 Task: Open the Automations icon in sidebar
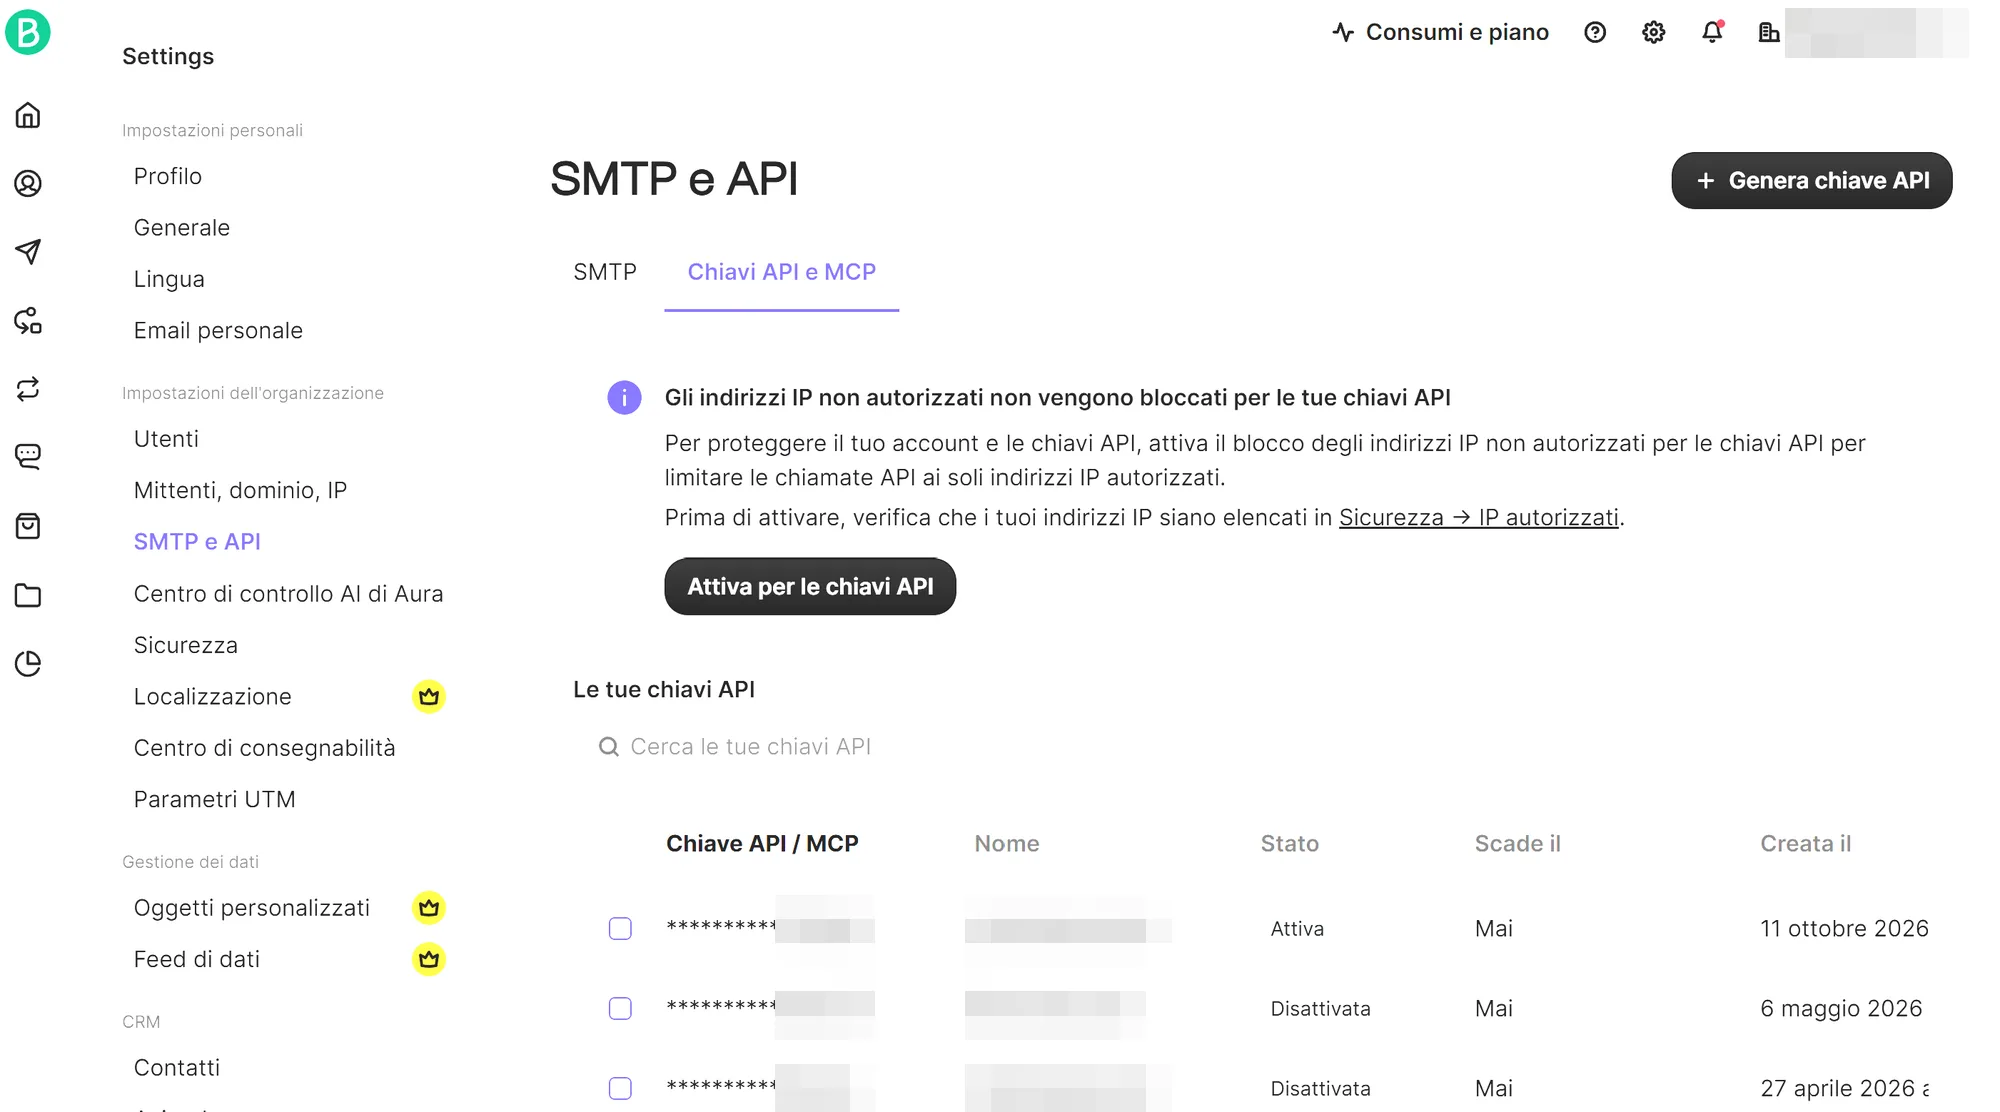28,320
